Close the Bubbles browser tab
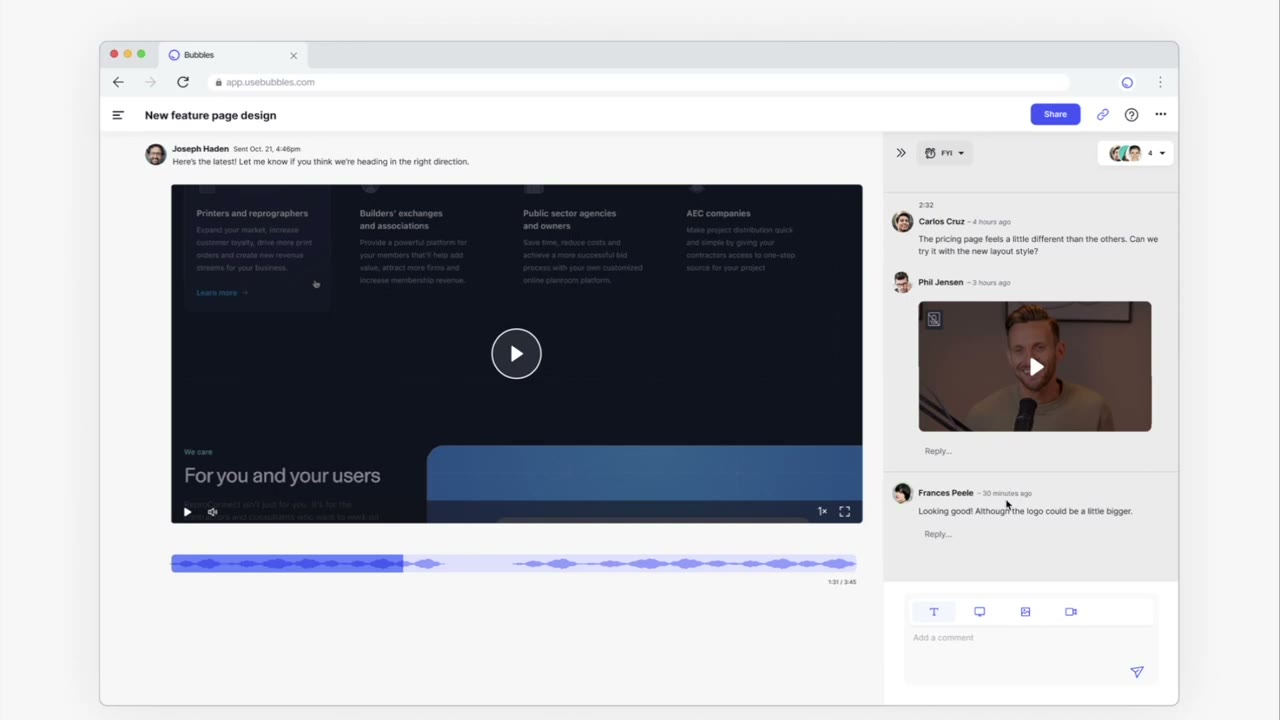The image size is (1280, 720). tap(293, 55)
